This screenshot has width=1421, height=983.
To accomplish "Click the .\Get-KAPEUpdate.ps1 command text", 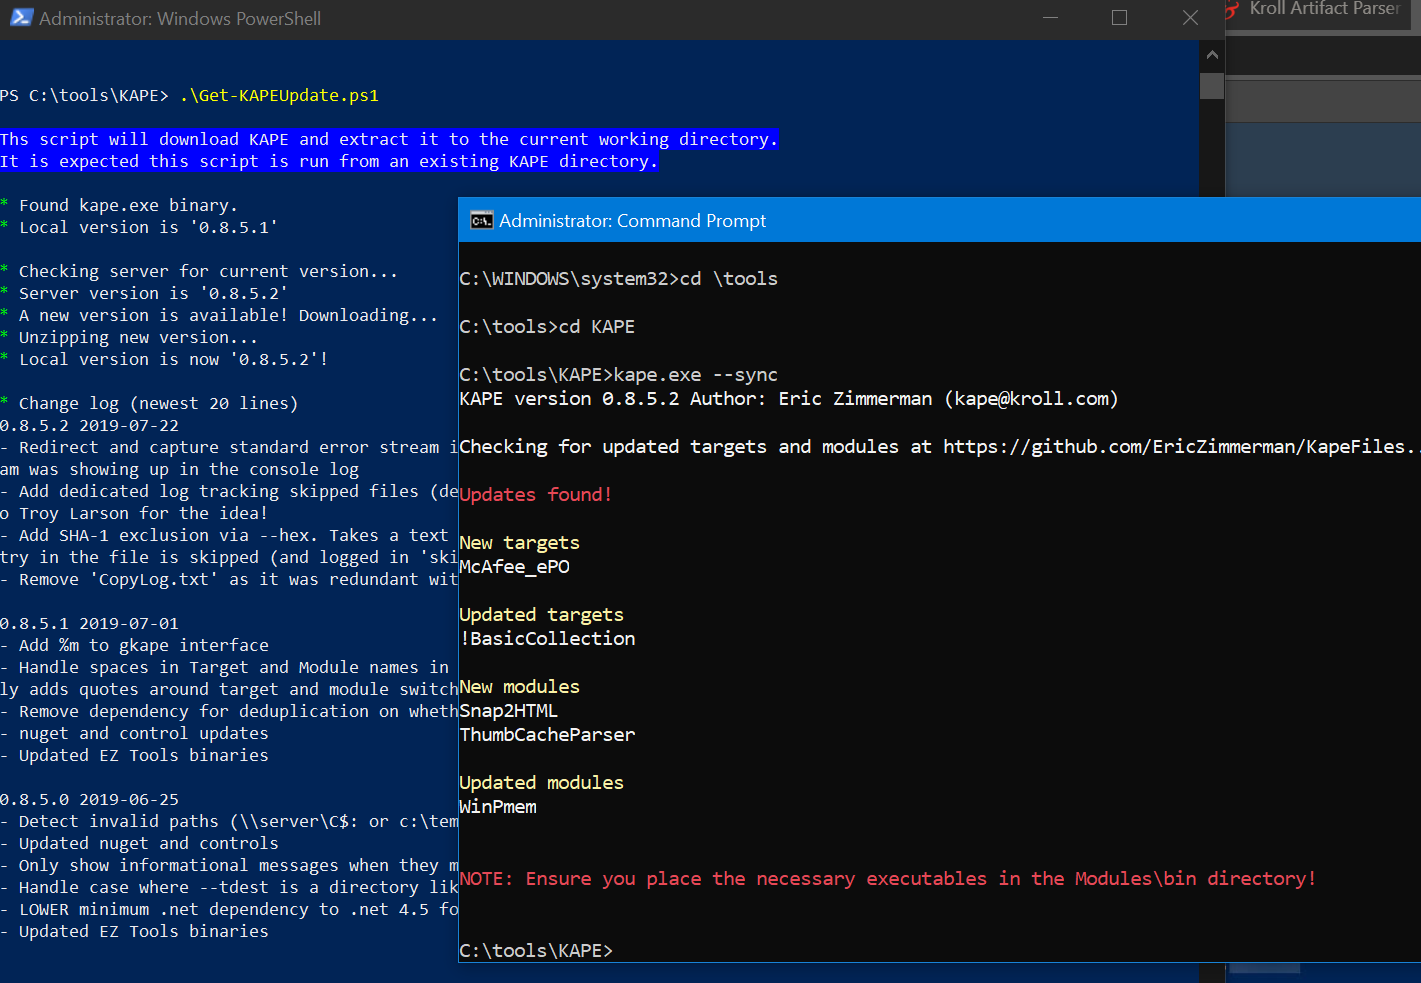I will [x=279, y=96].
